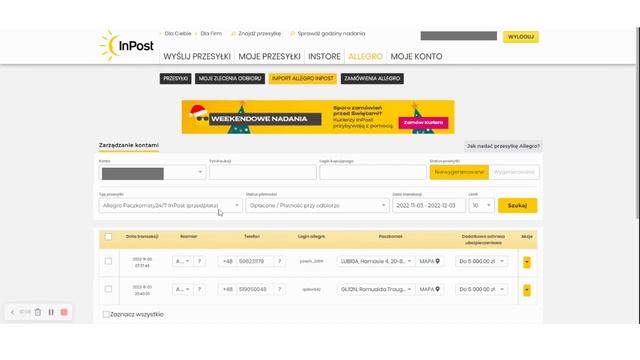Image resolution: width=640 pixels, height=360 pixels.
Task: Open map pin for GLI12N paczkomat row
Action: pos(438,289)
